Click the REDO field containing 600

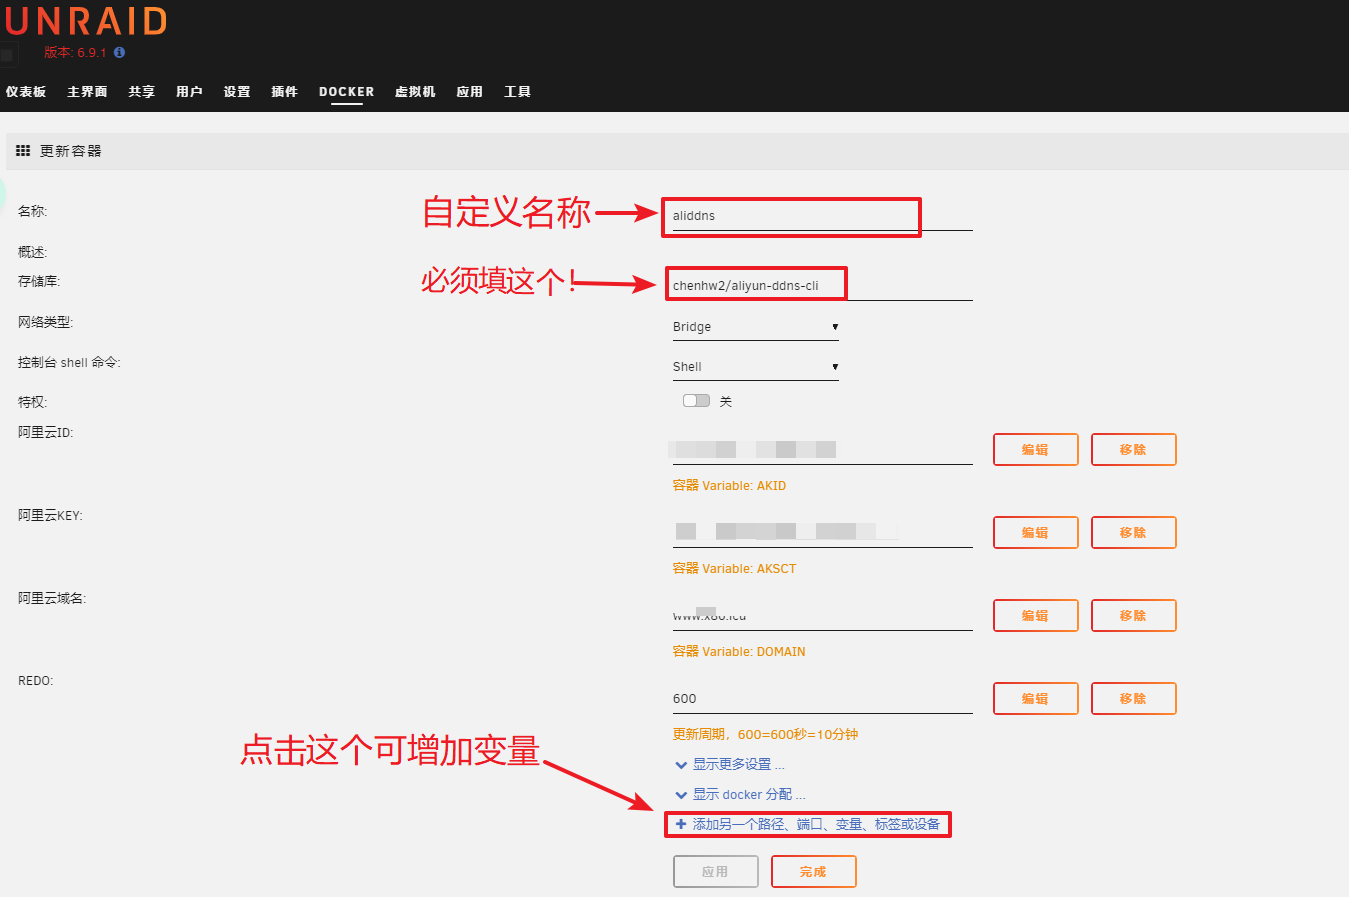822,699
